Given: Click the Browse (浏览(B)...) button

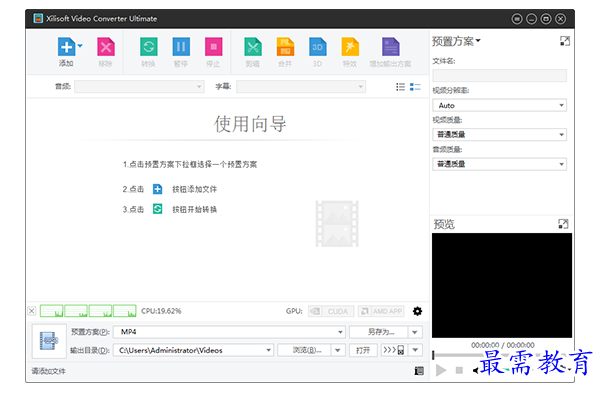Looking at the screenshot, I should [x=304, y=350].
